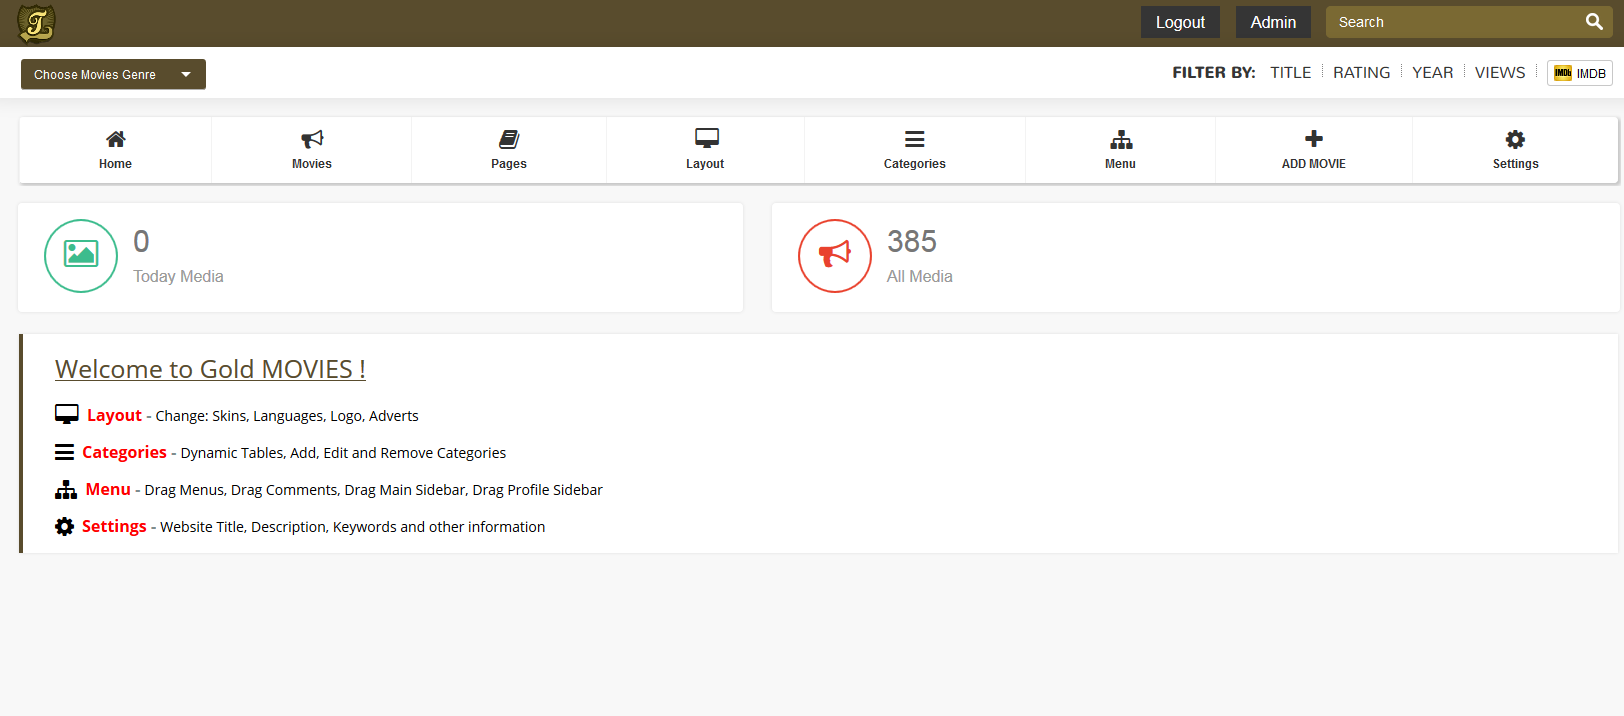Sort the list by YEAR

tap(1432, 73)
